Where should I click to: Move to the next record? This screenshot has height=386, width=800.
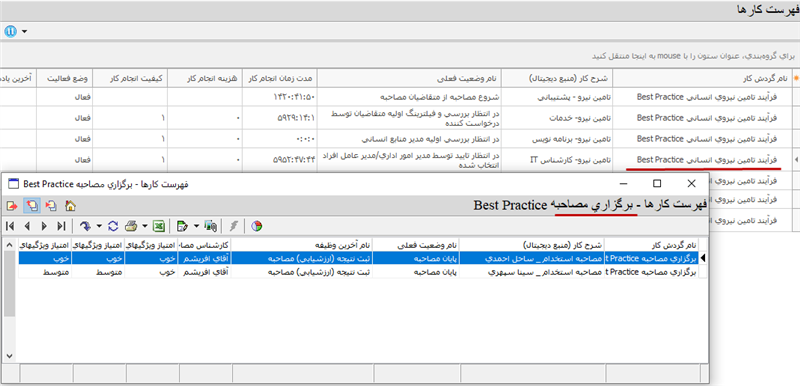point(44,225)
